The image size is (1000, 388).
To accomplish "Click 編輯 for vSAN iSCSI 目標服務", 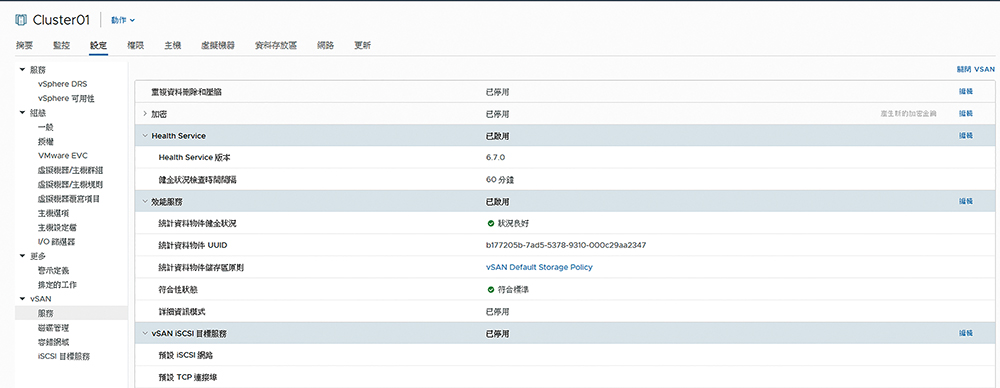I will [966, 333].
